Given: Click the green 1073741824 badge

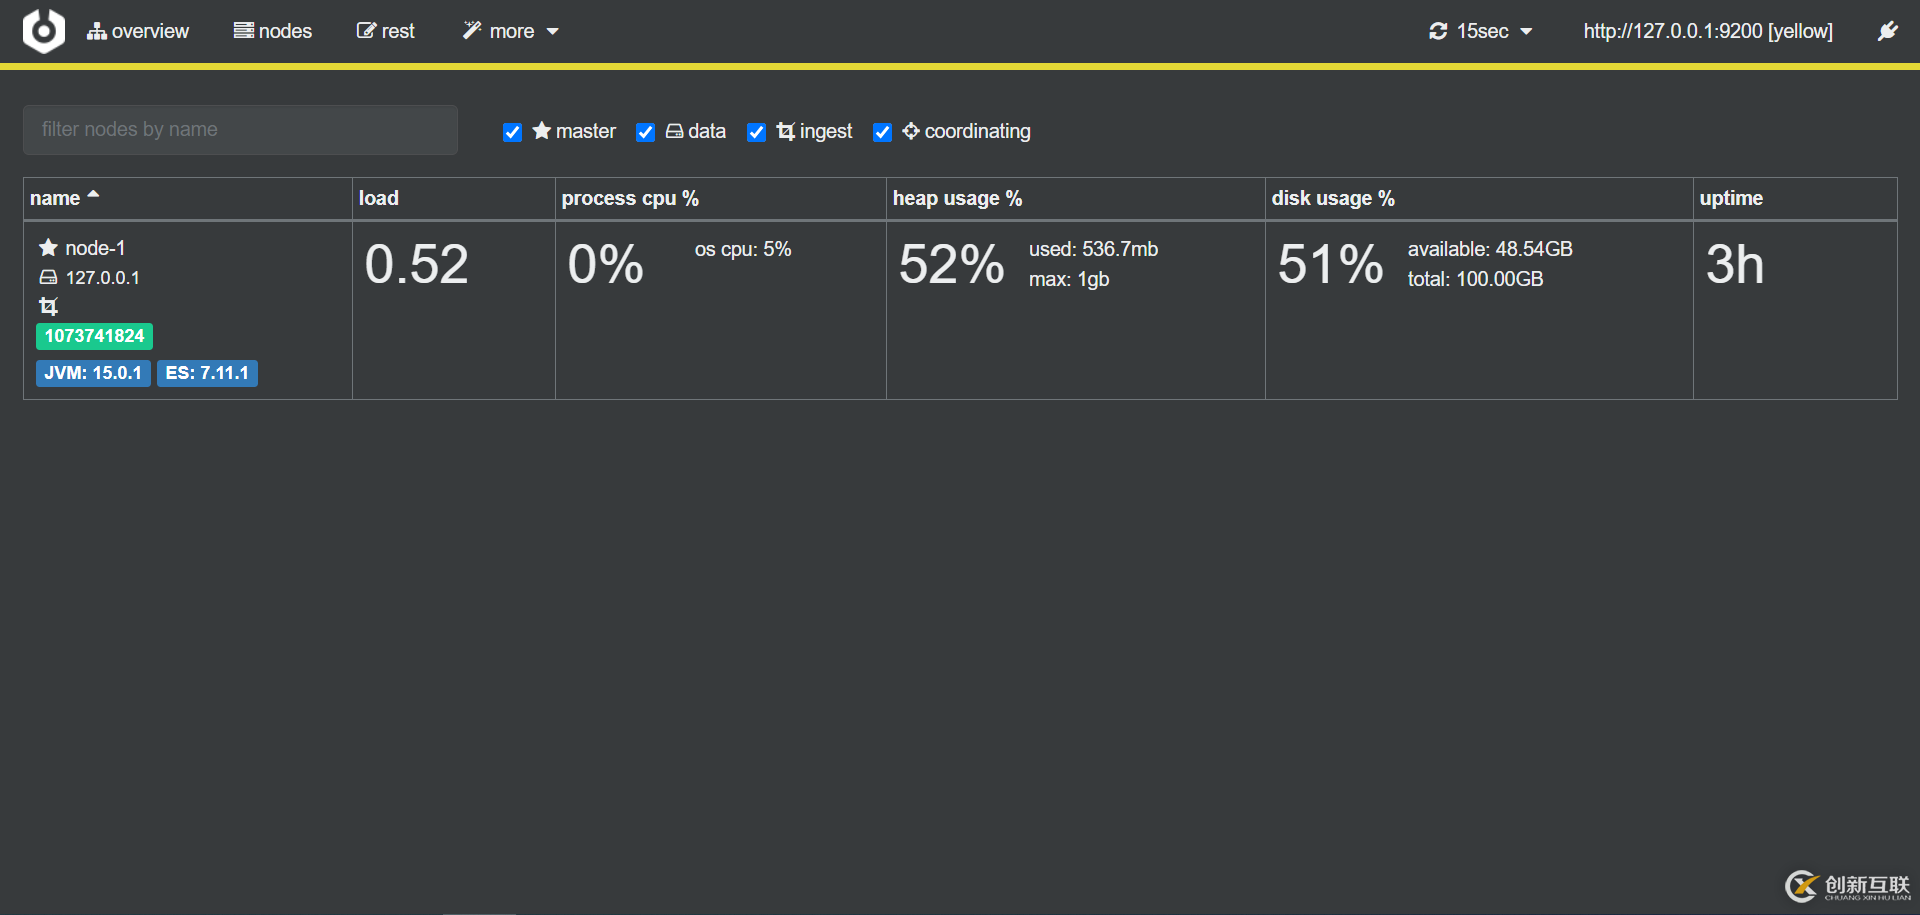Looking at the screenshot, I should 94,336.
